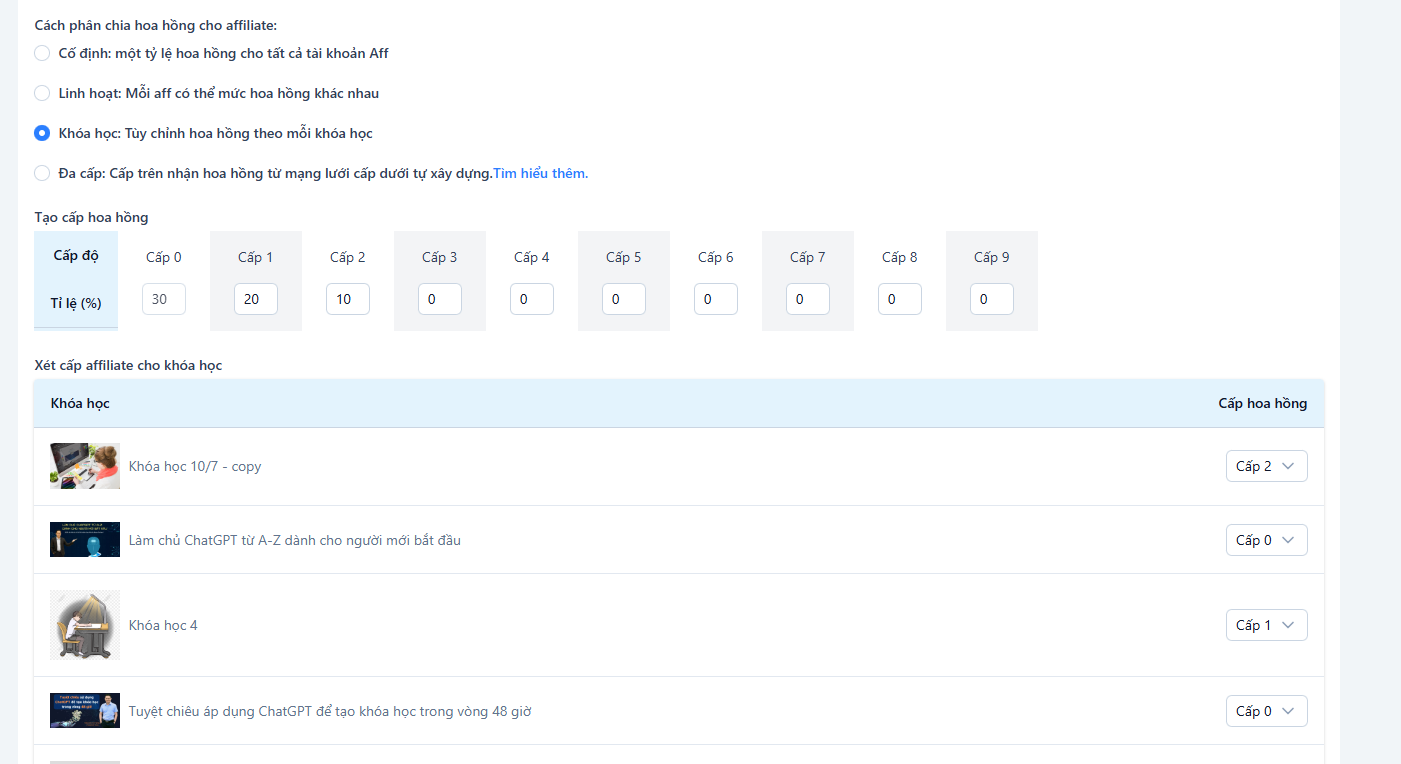This screenshot has width=1401, height=764.
Task: Choose the 'Linh hoạt' commission radio option
Action: coord(42,93)
